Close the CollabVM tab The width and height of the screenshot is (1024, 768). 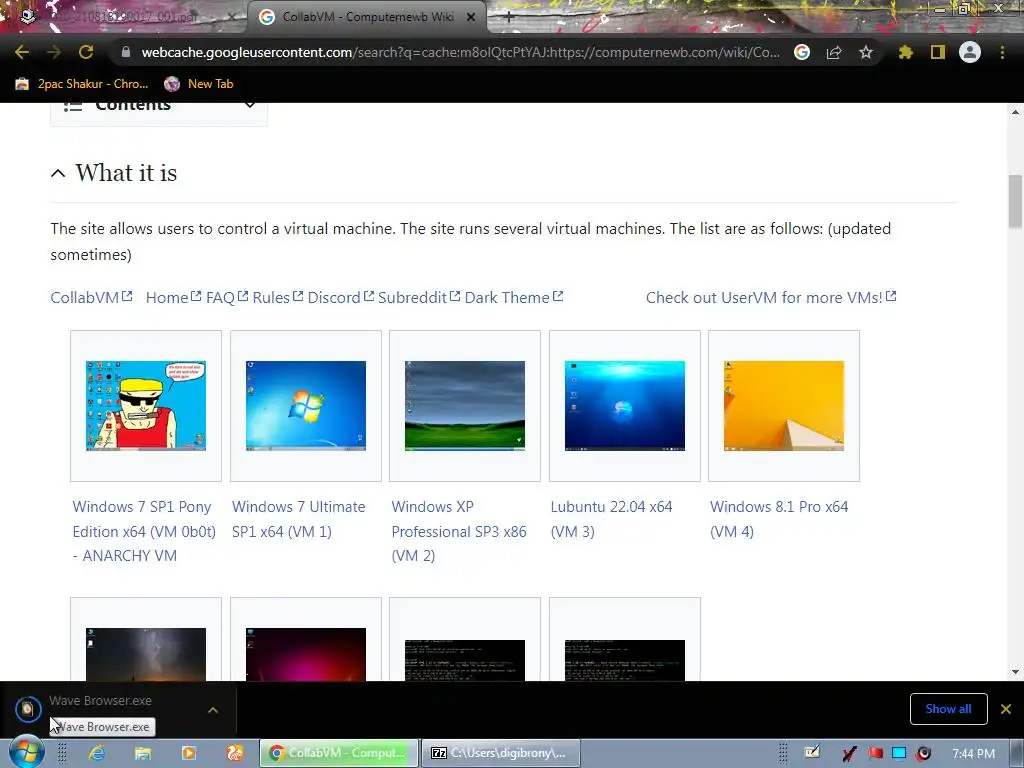coord(471,17)
